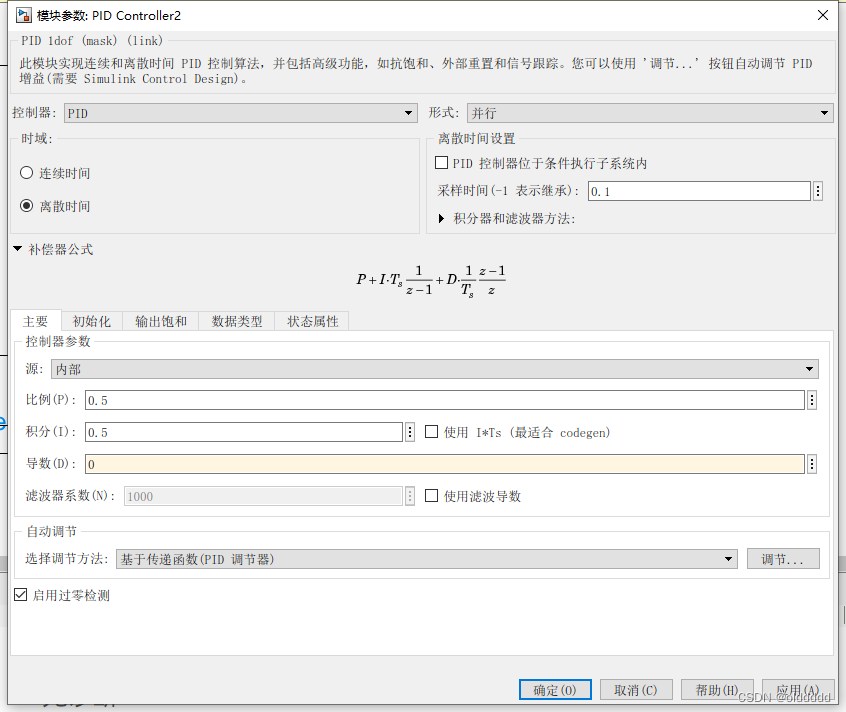This screenshot has height=712, width=846.
Task: Select the 连续时间 radio button
Action: [x=26, y=173]
